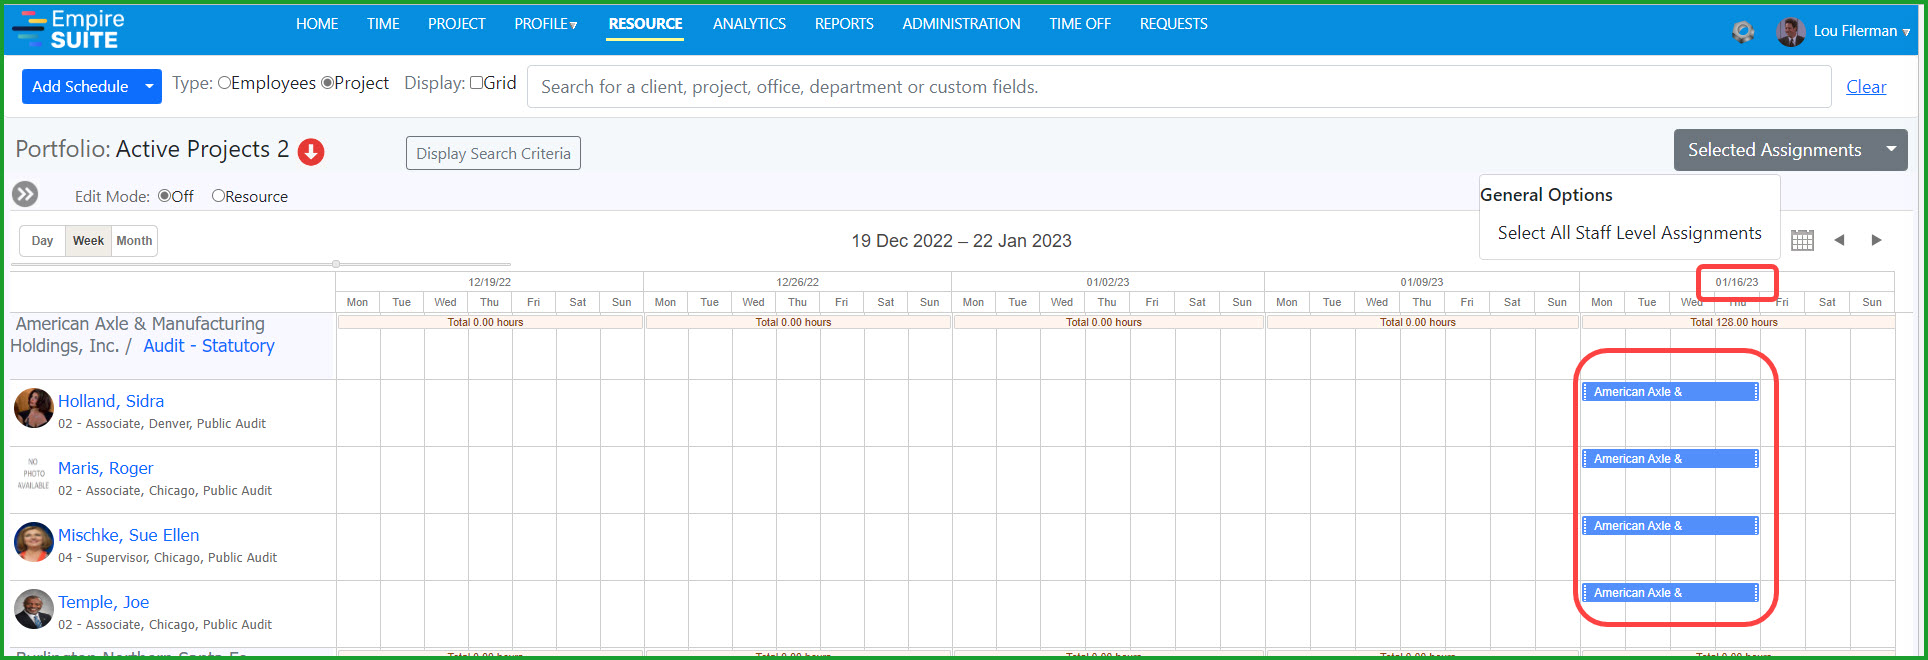Open the Add Schedule dropdown arrow

click(x=149, y=87)
